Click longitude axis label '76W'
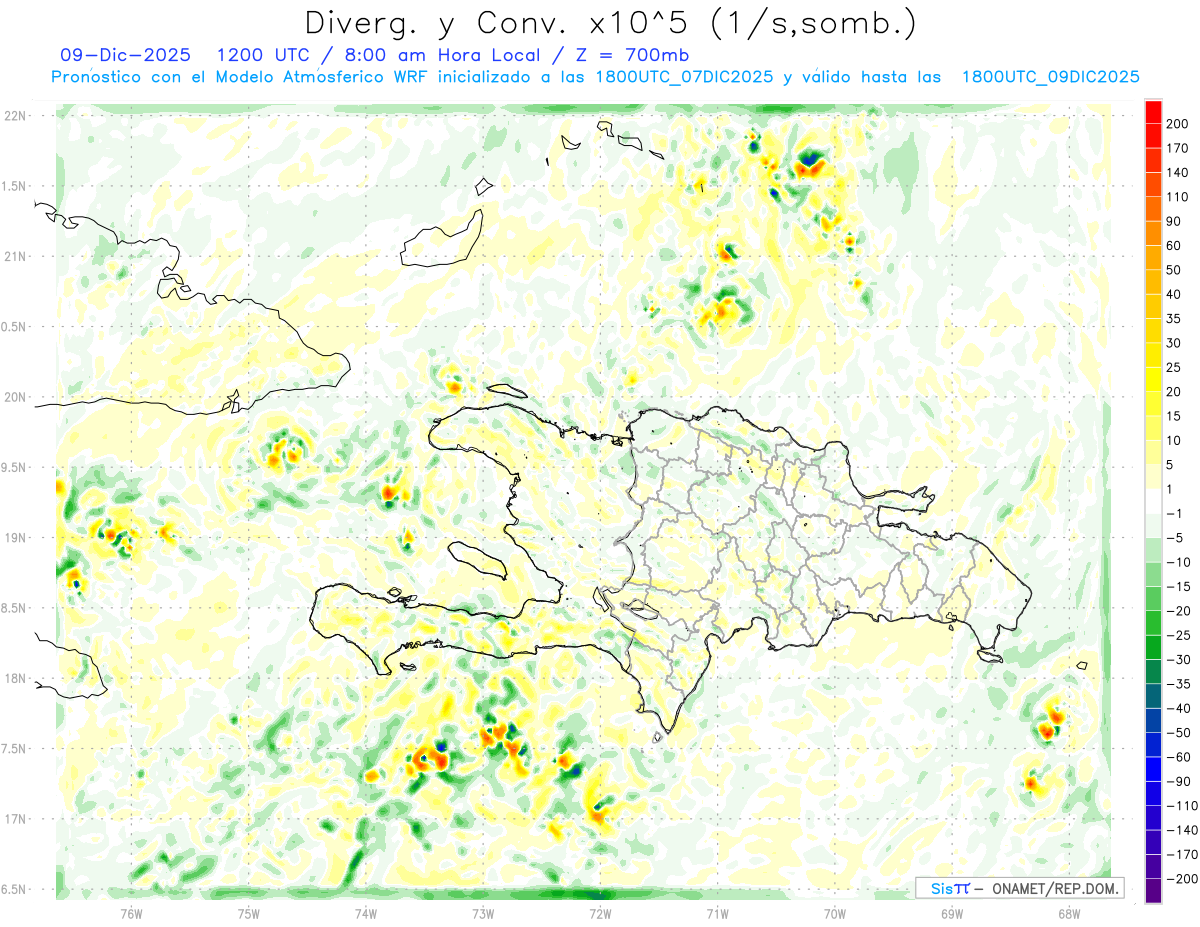Image resolution: width=1200 pixels, height=927 pixels. (131, 914)
